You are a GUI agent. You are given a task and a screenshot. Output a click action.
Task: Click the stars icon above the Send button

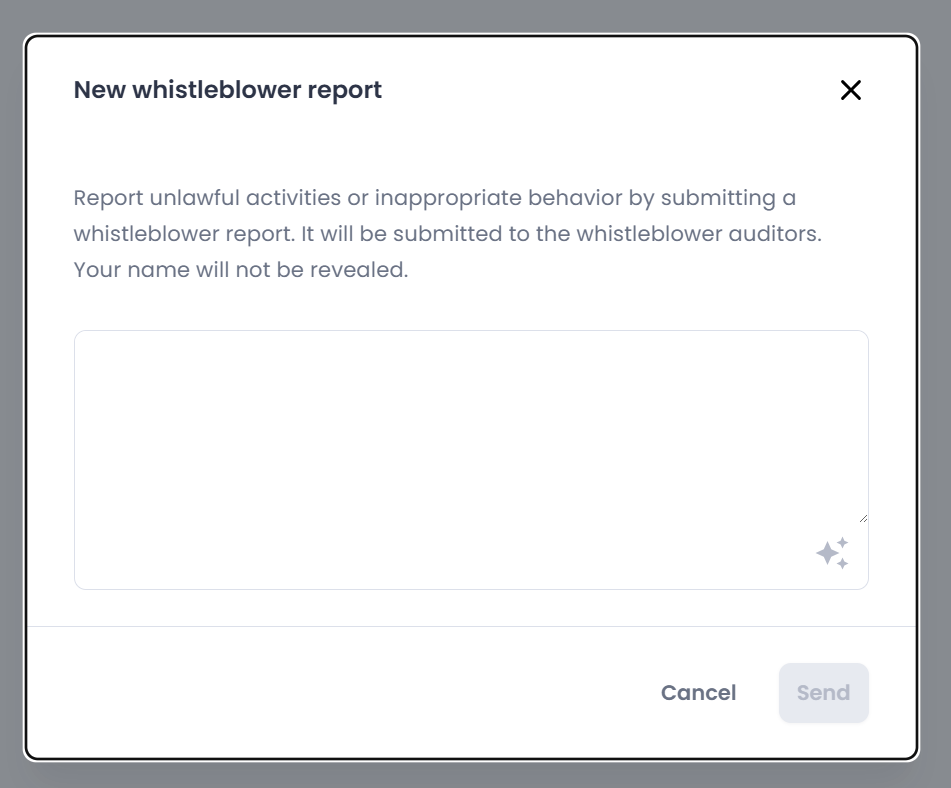(832, 553)
